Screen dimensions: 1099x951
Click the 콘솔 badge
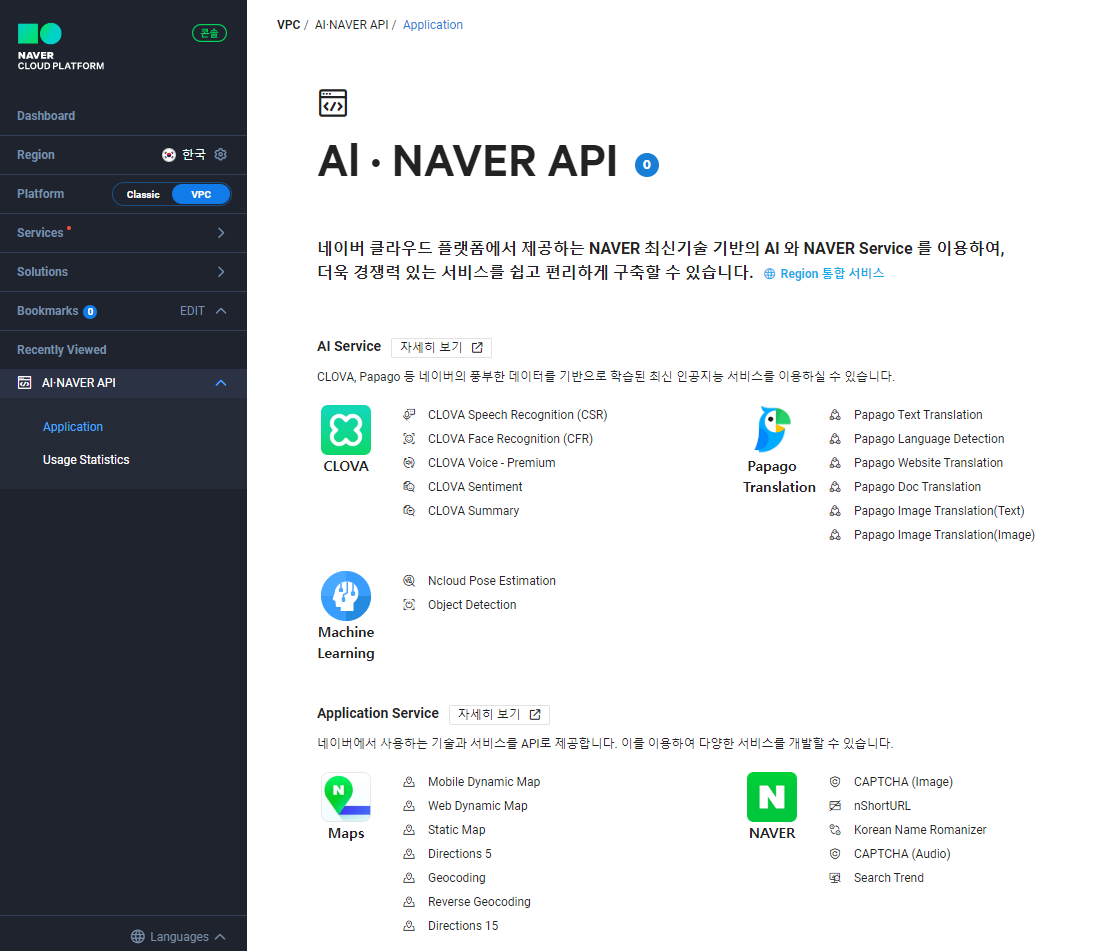click(x=210, y=33)
